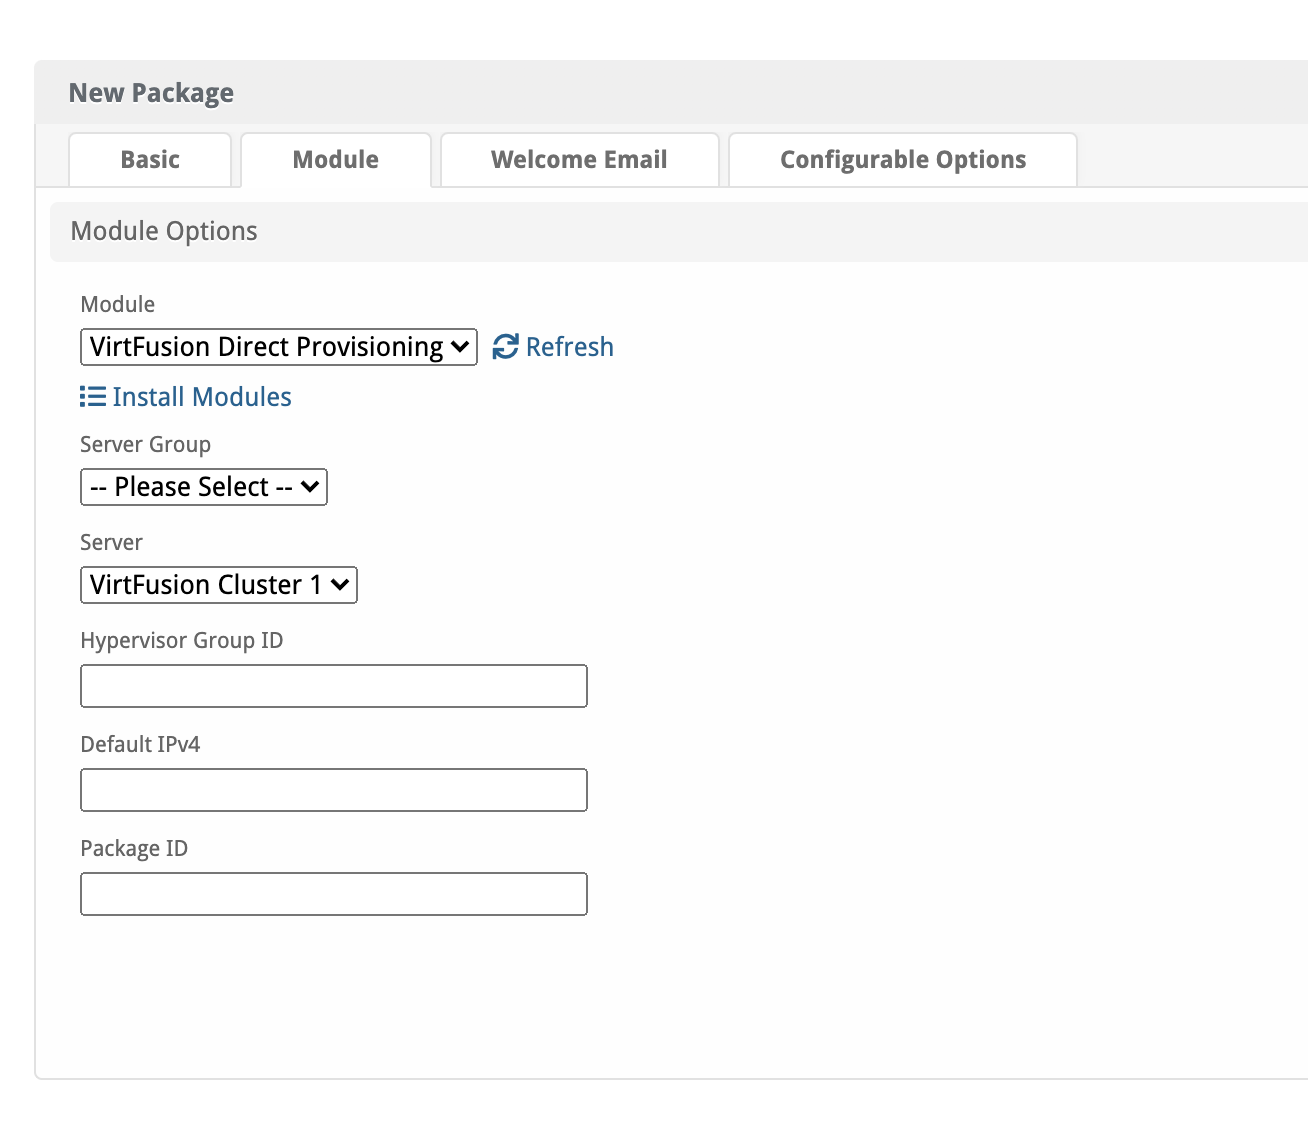Expand the Server Group dropdown
The width and height of the screenshot is (1308, 1144).
[x=204, y=487]
